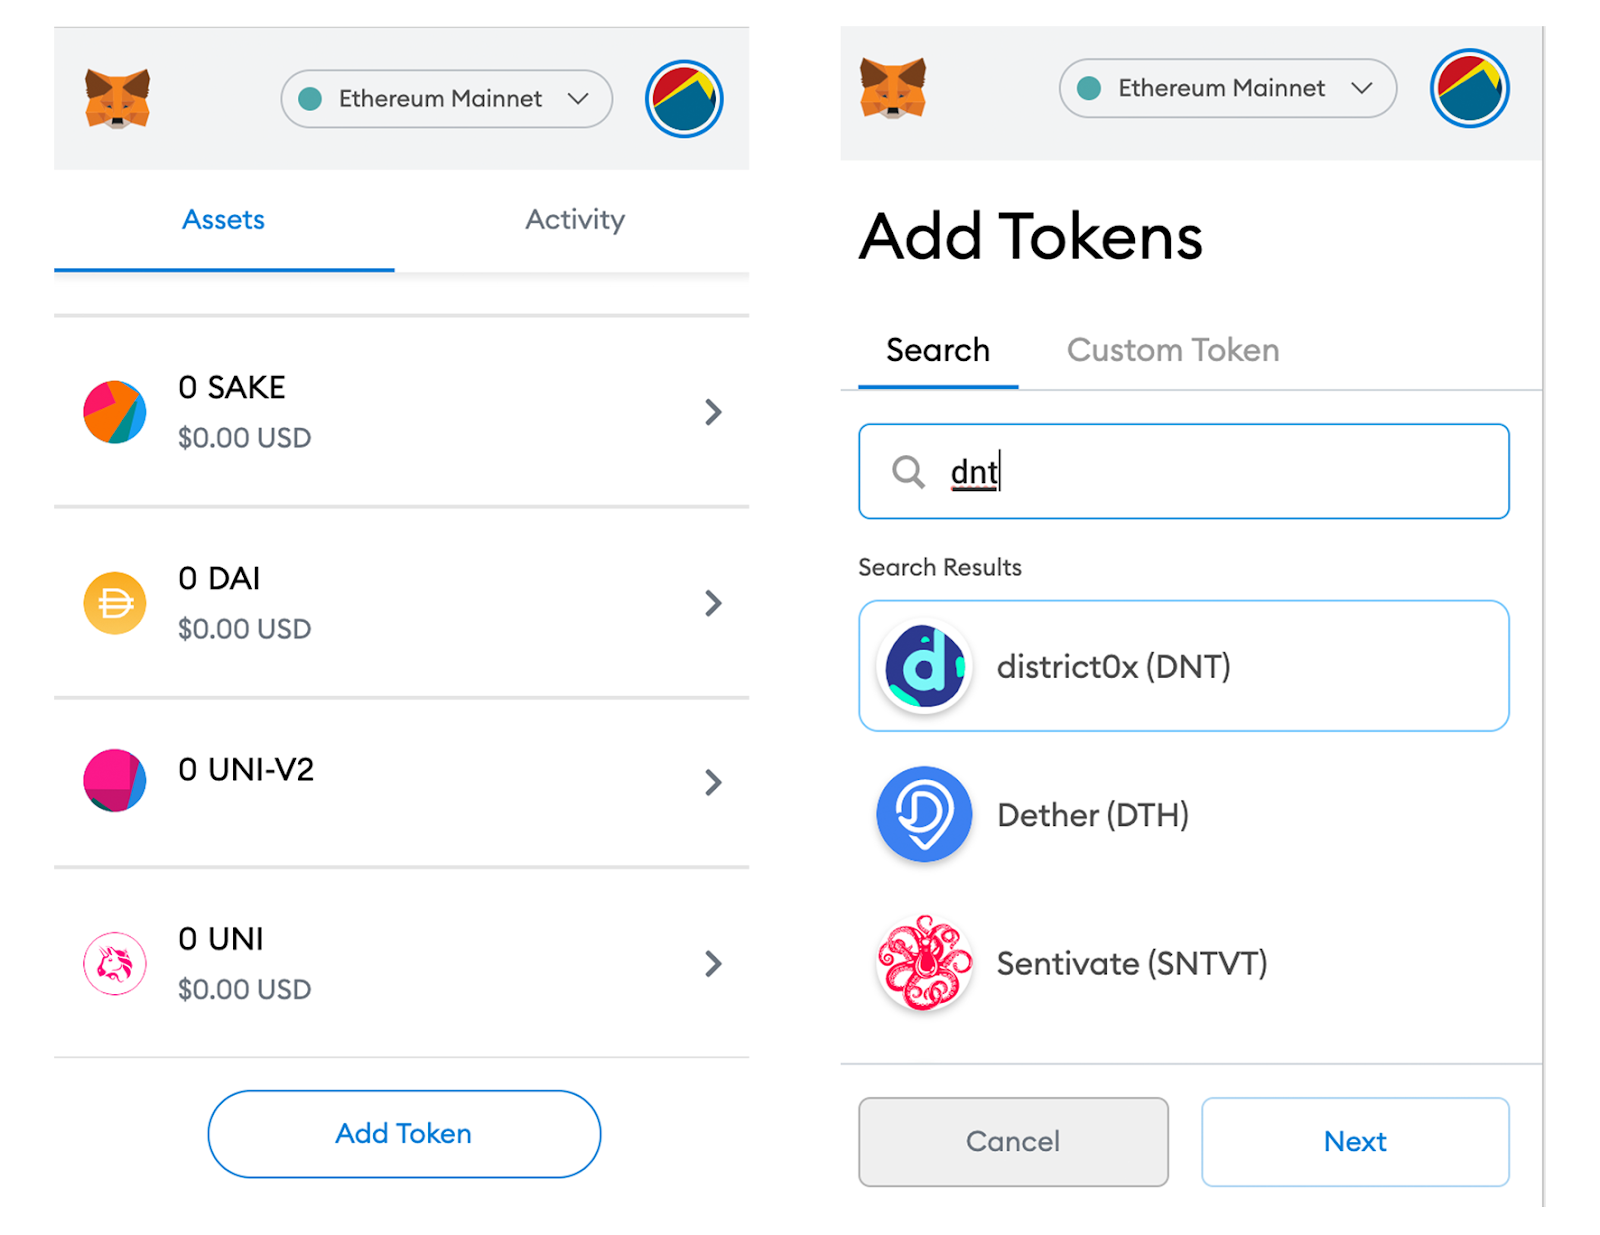
Task: Focus the token search input field
Action: (x=1184, y=471)
